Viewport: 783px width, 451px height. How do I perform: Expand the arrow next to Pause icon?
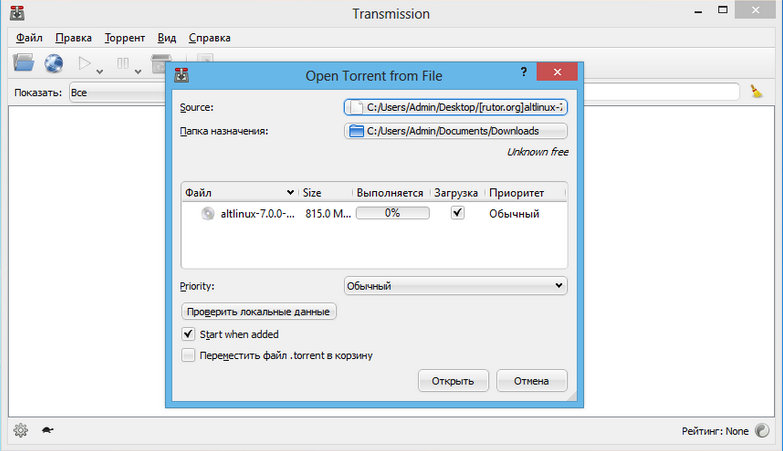[138, 72]
